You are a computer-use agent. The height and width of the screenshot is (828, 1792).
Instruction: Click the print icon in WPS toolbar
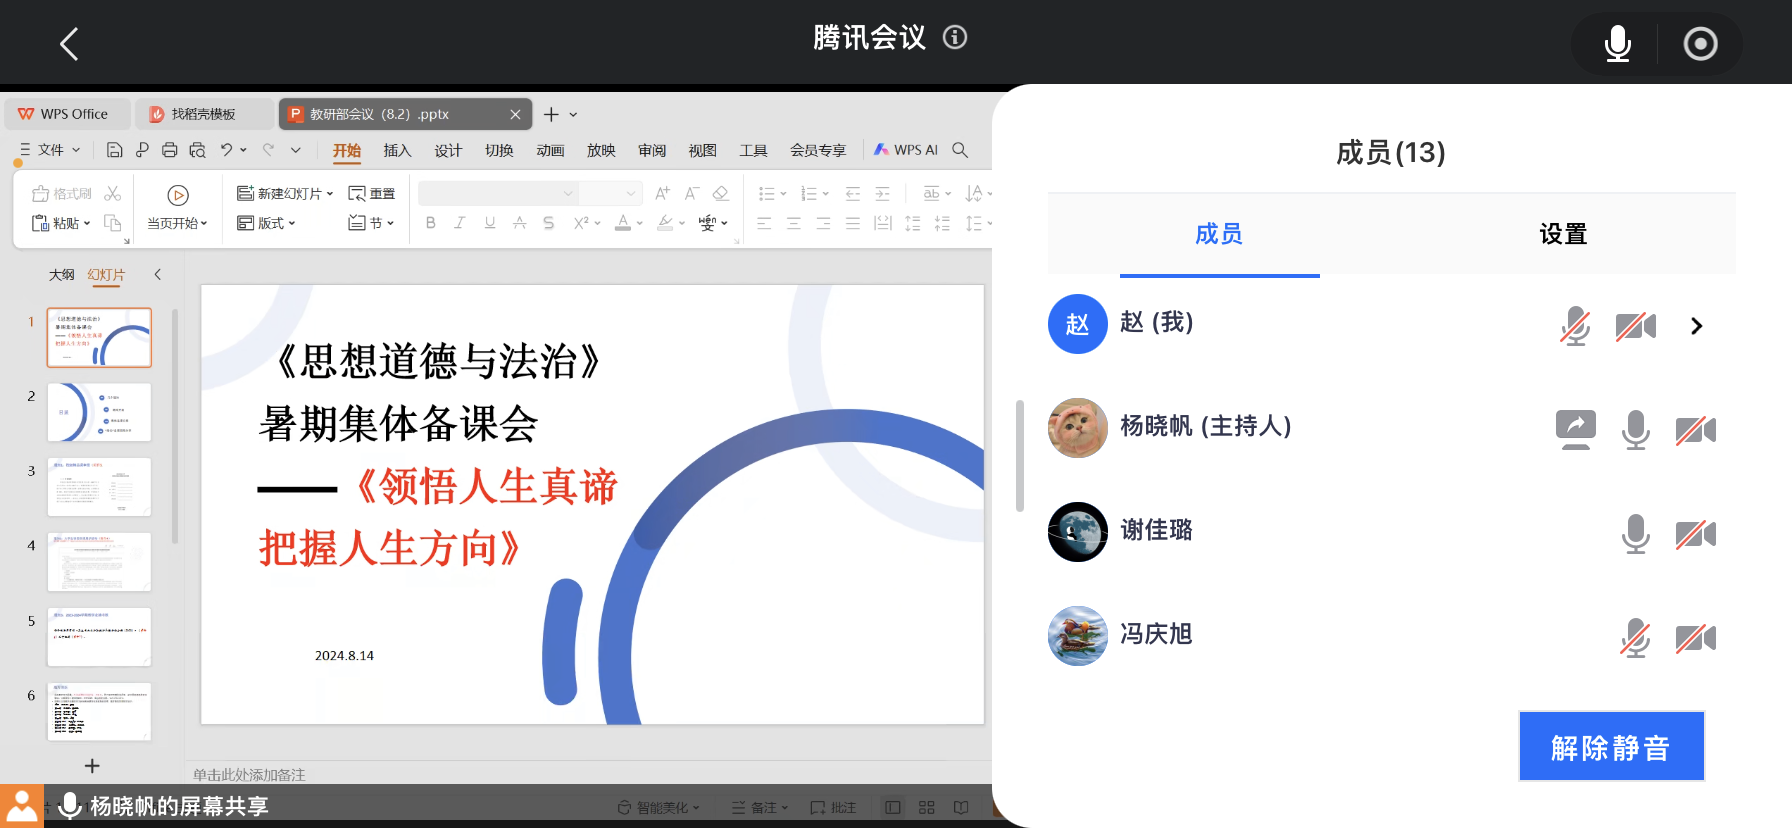click(170, 150)
